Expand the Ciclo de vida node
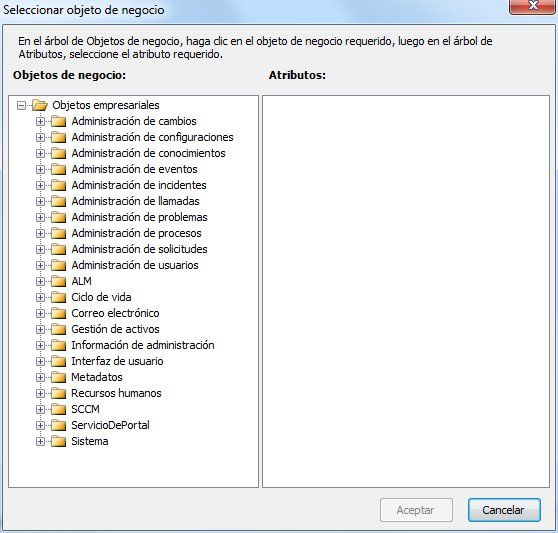This screenshot has width=558, height=533. click(40, 297)
